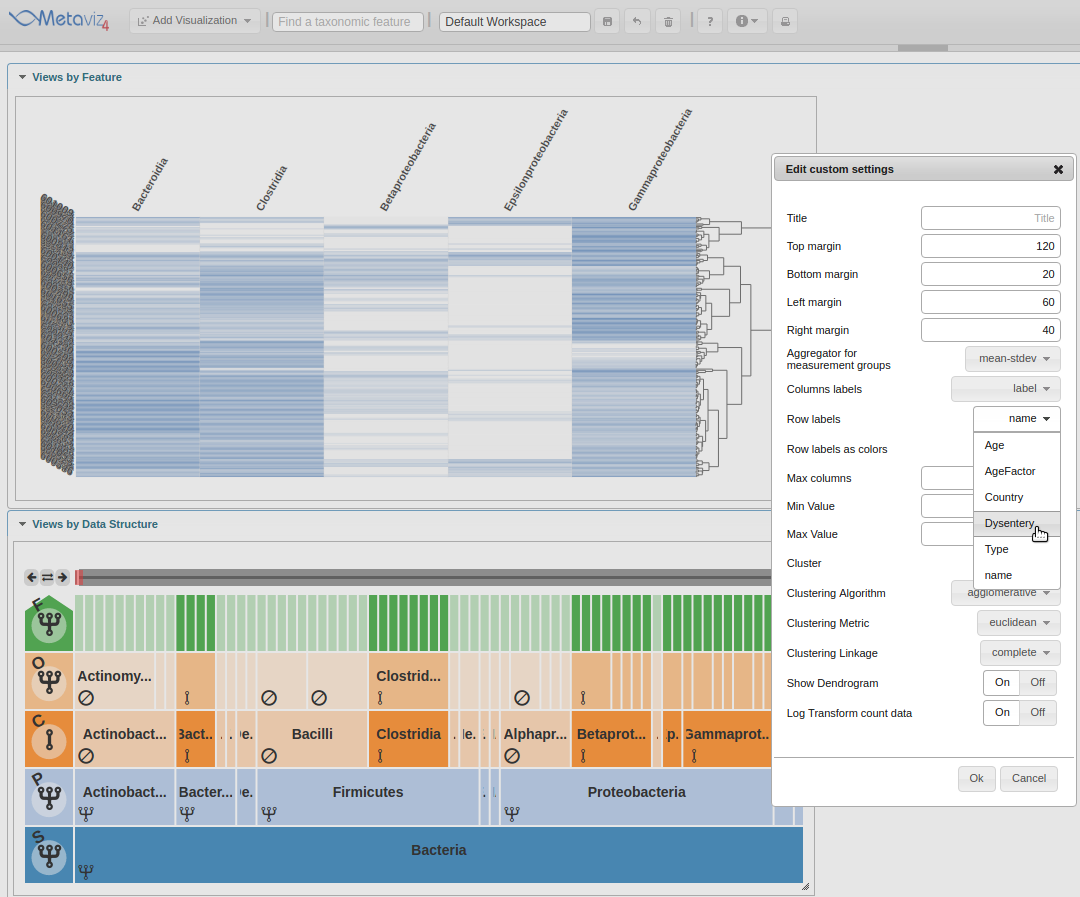The image size is (1080, 897).
Task: Click the Bottom margin field
Action: (x=990, y=274)
